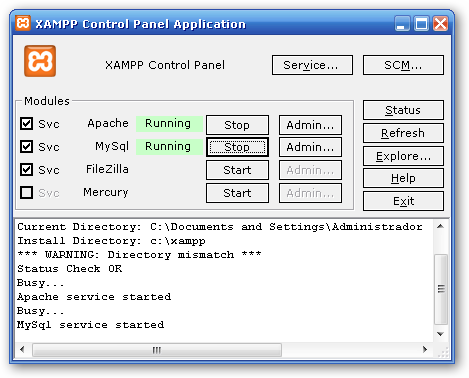Stop the Apache module

coord(237,125)
